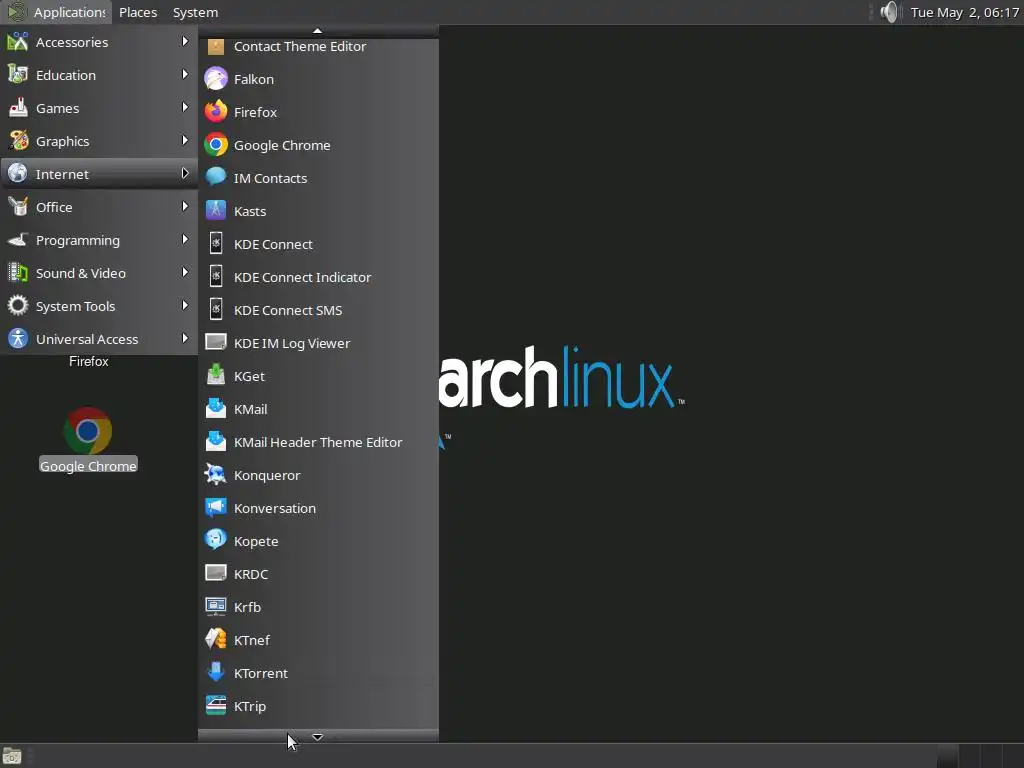Open KRDC remote desktop icon
The height and width of the screenshot is (768, 1024).
point(216,573)
